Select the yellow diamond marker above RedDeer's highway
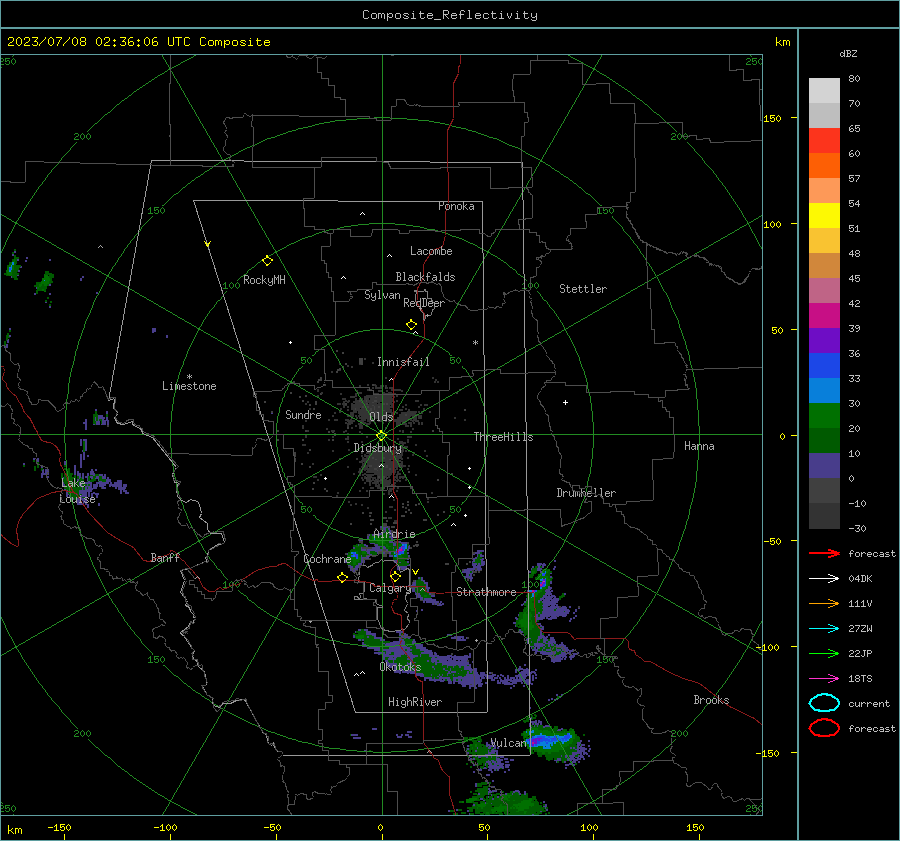 click(x=412, y=325)
